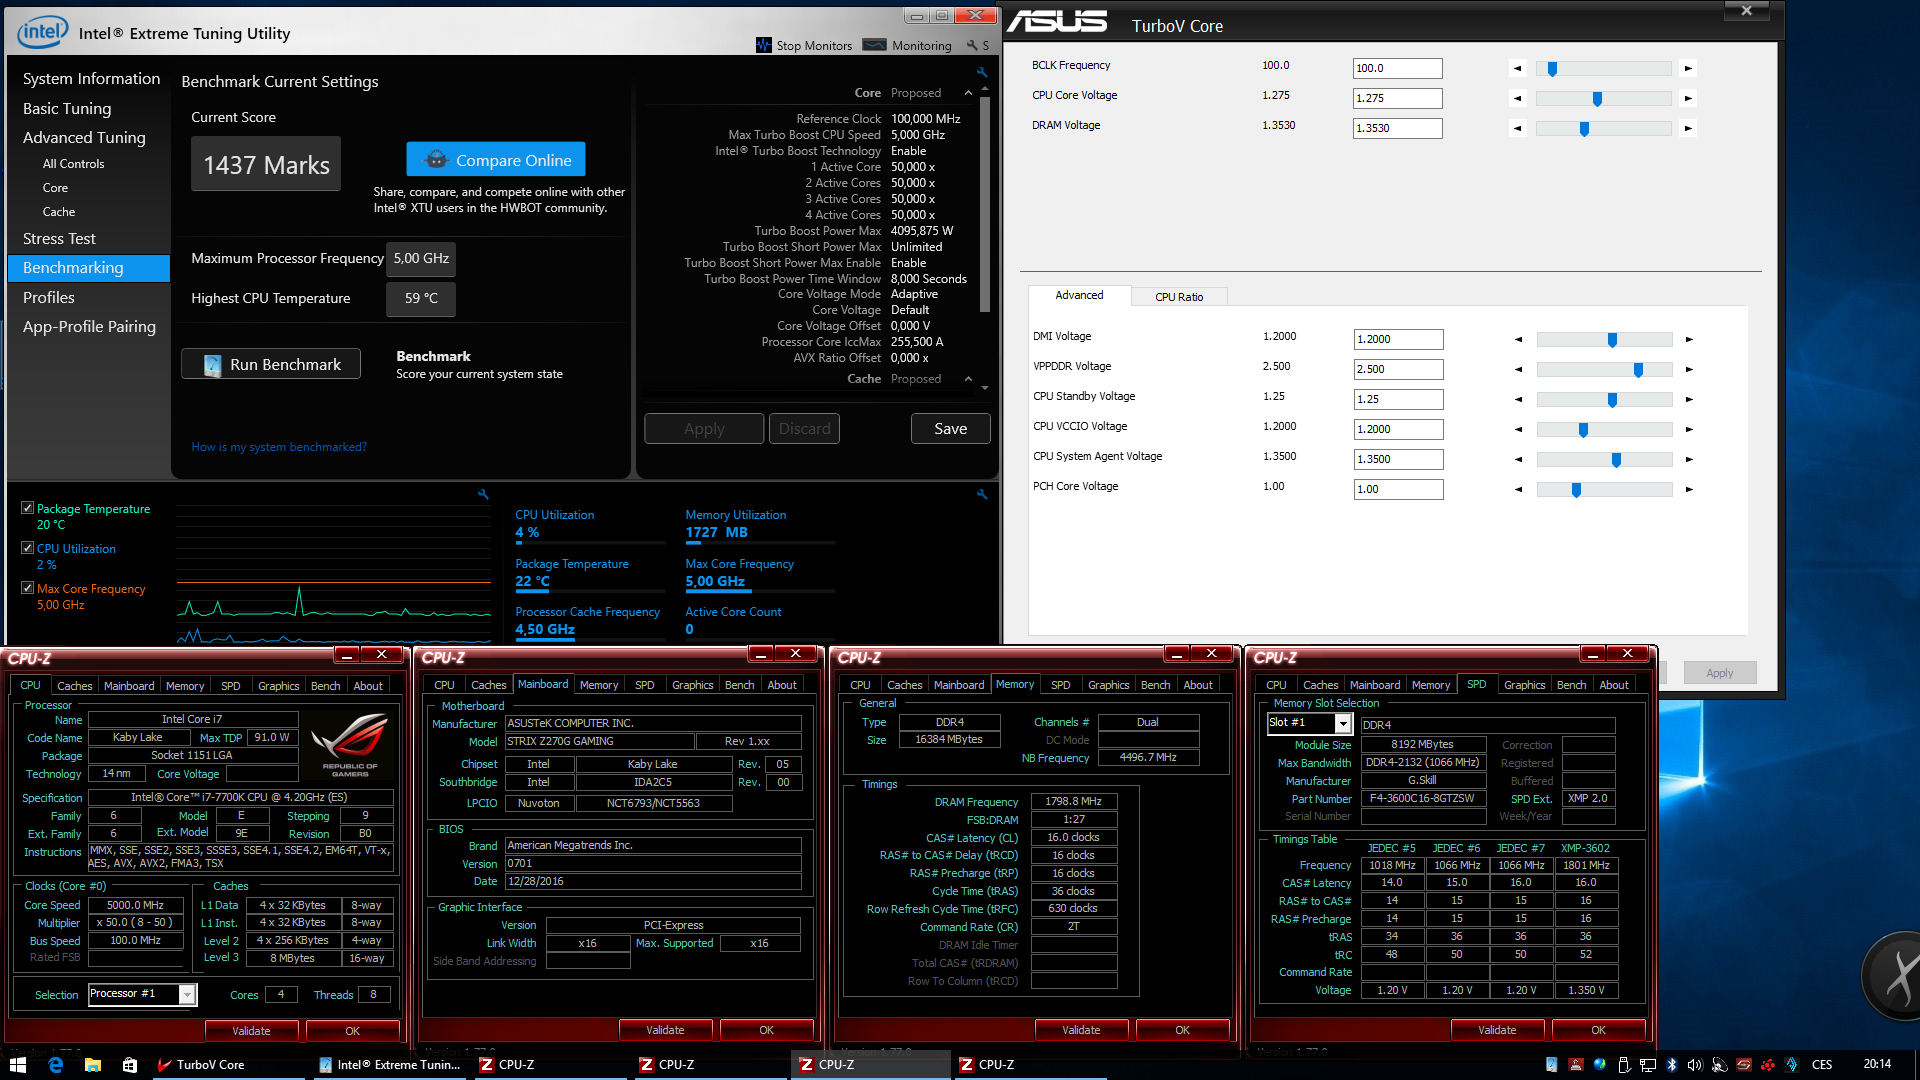Click Validate in the first CPU-Z window
Viewport: 1920px width, 1080px height.
[x=251, y=1031]
